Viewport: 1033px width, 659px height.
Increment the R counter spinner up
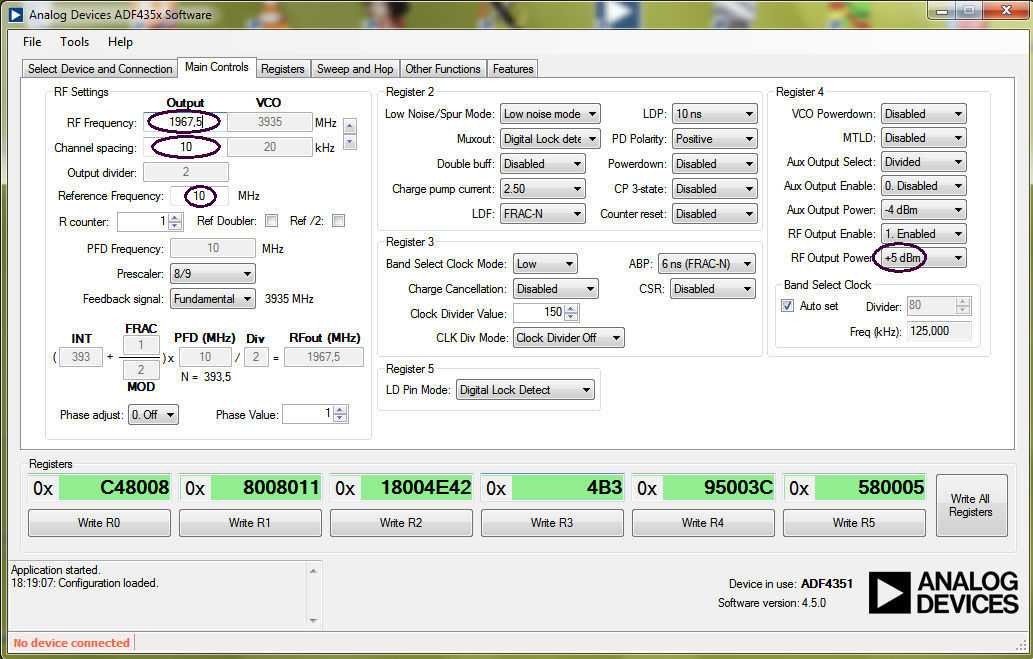coord(175,217)
